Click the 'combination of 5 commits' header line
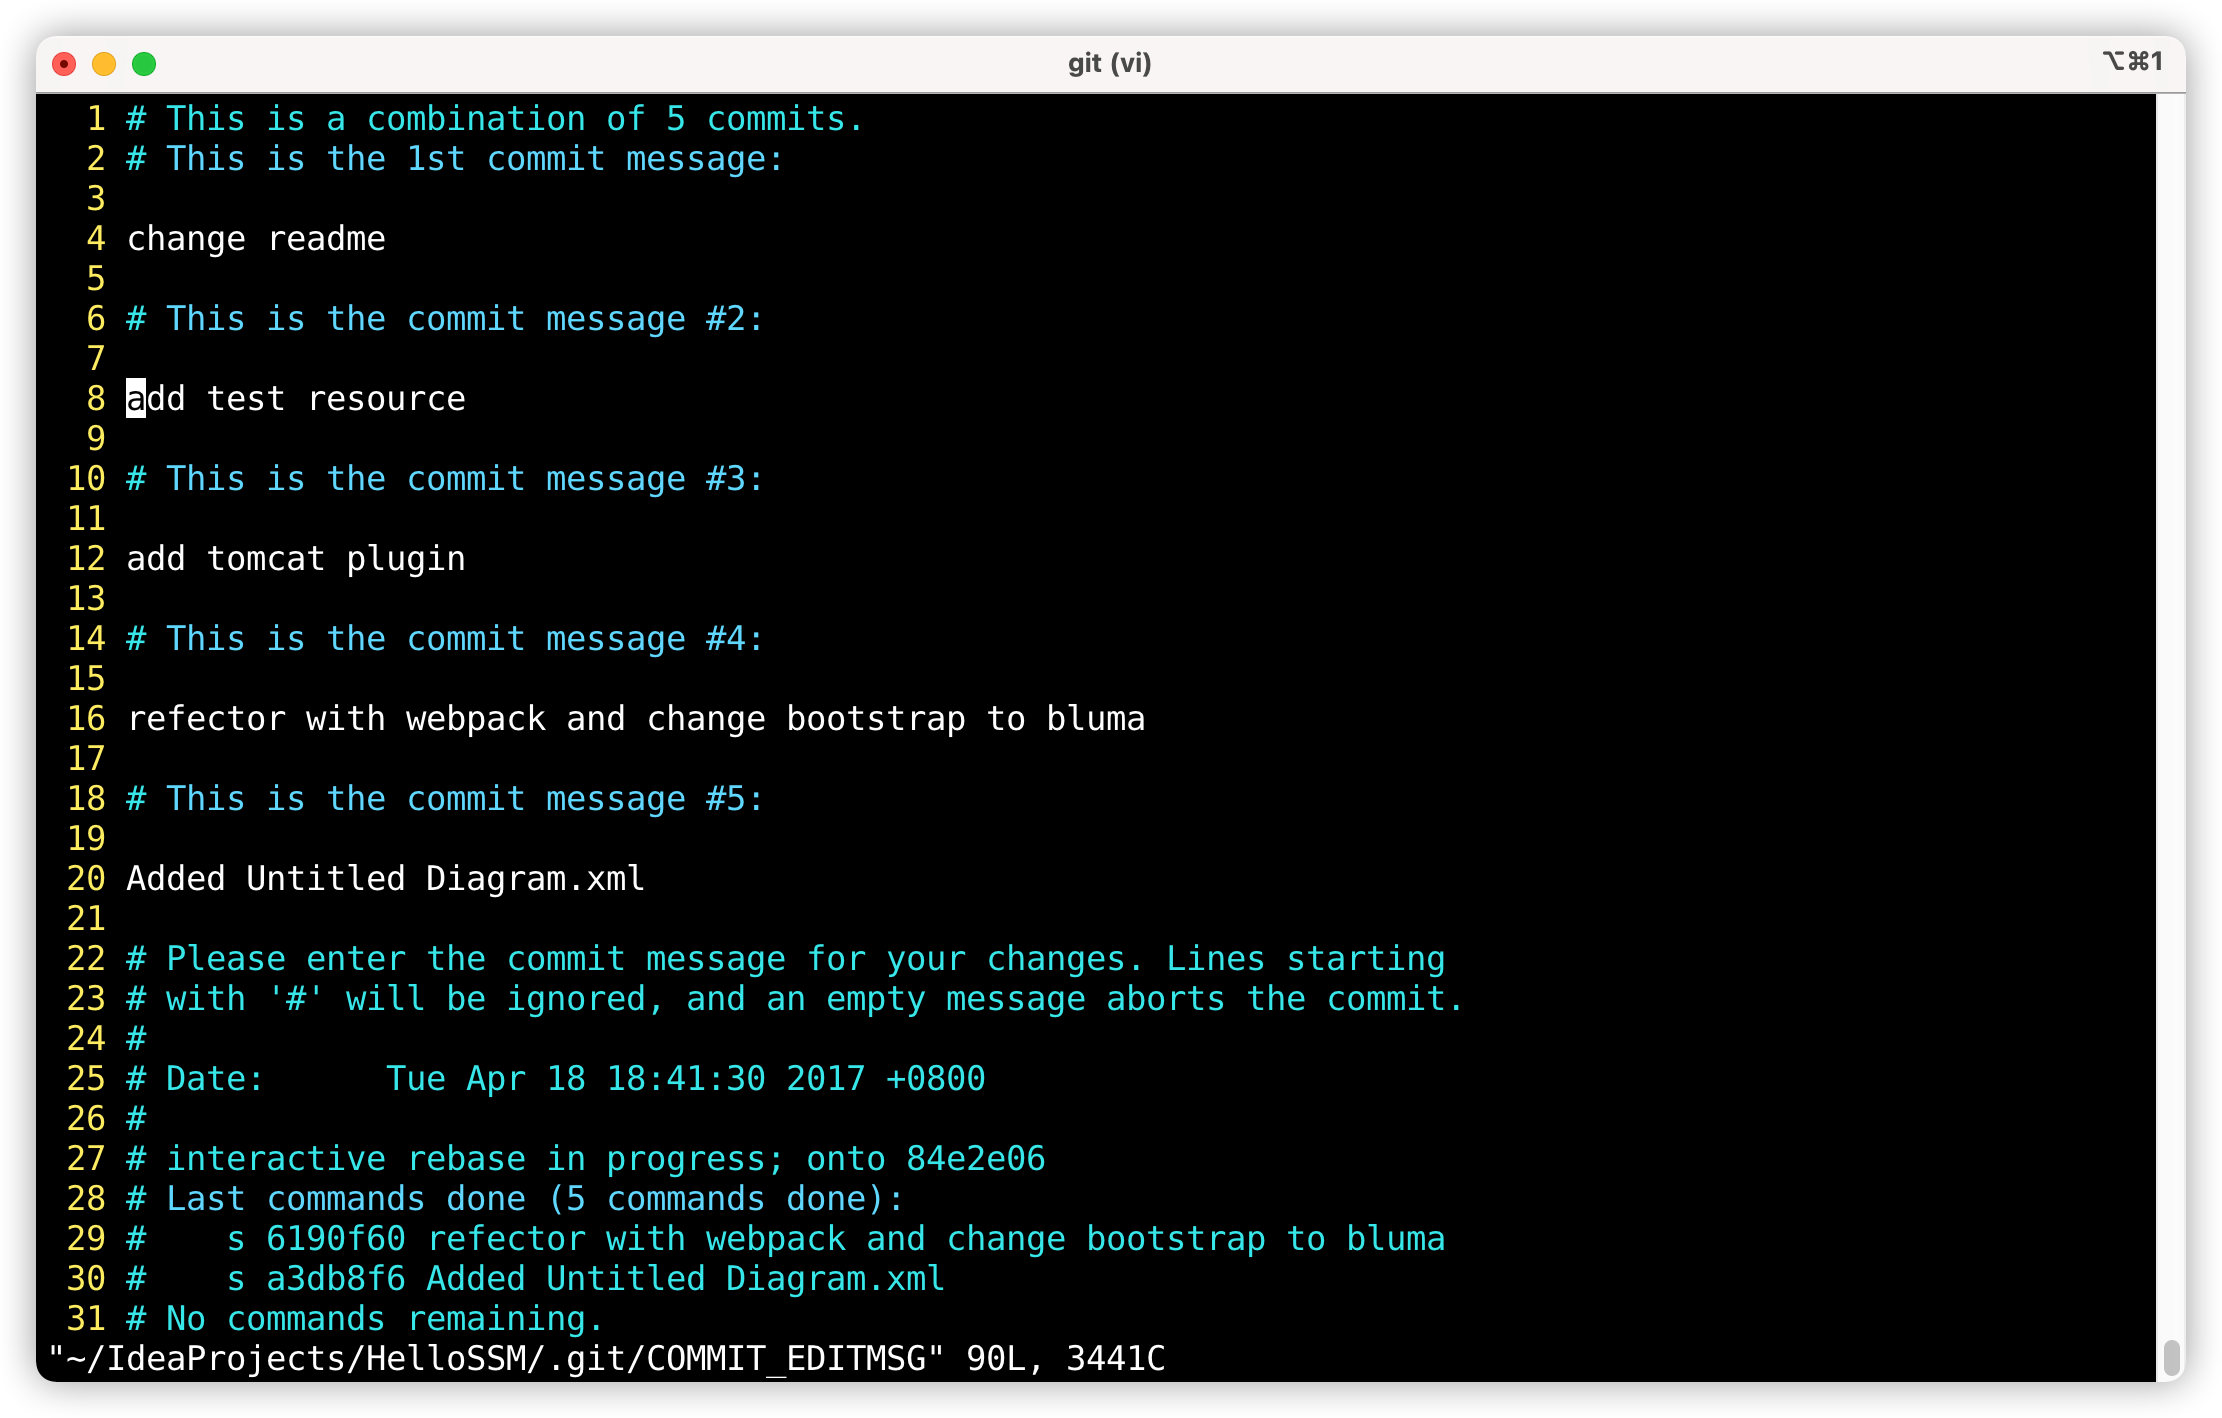 point(493,118)
